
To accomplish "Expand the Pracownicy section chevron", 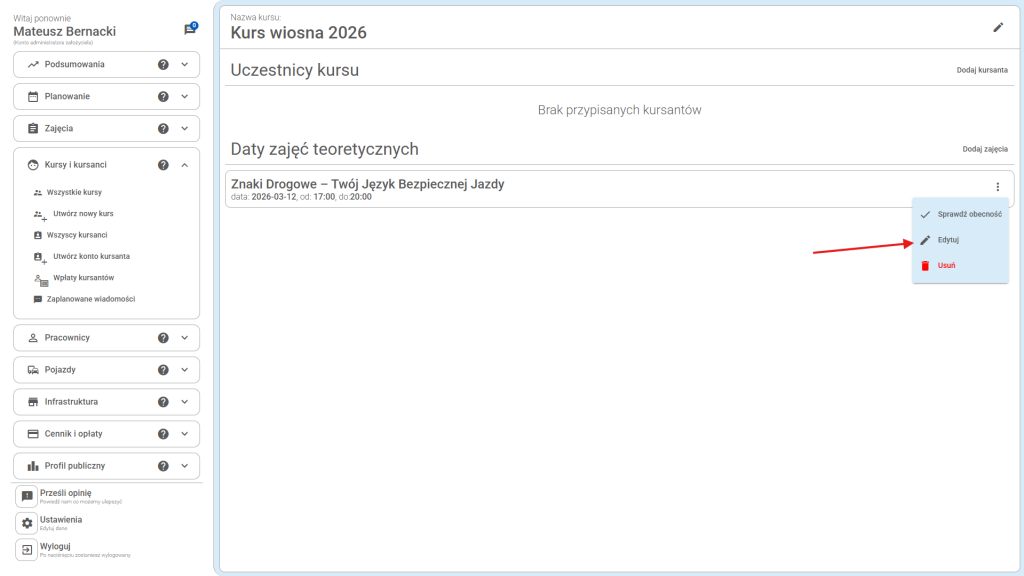I will (x=184, y=338).
